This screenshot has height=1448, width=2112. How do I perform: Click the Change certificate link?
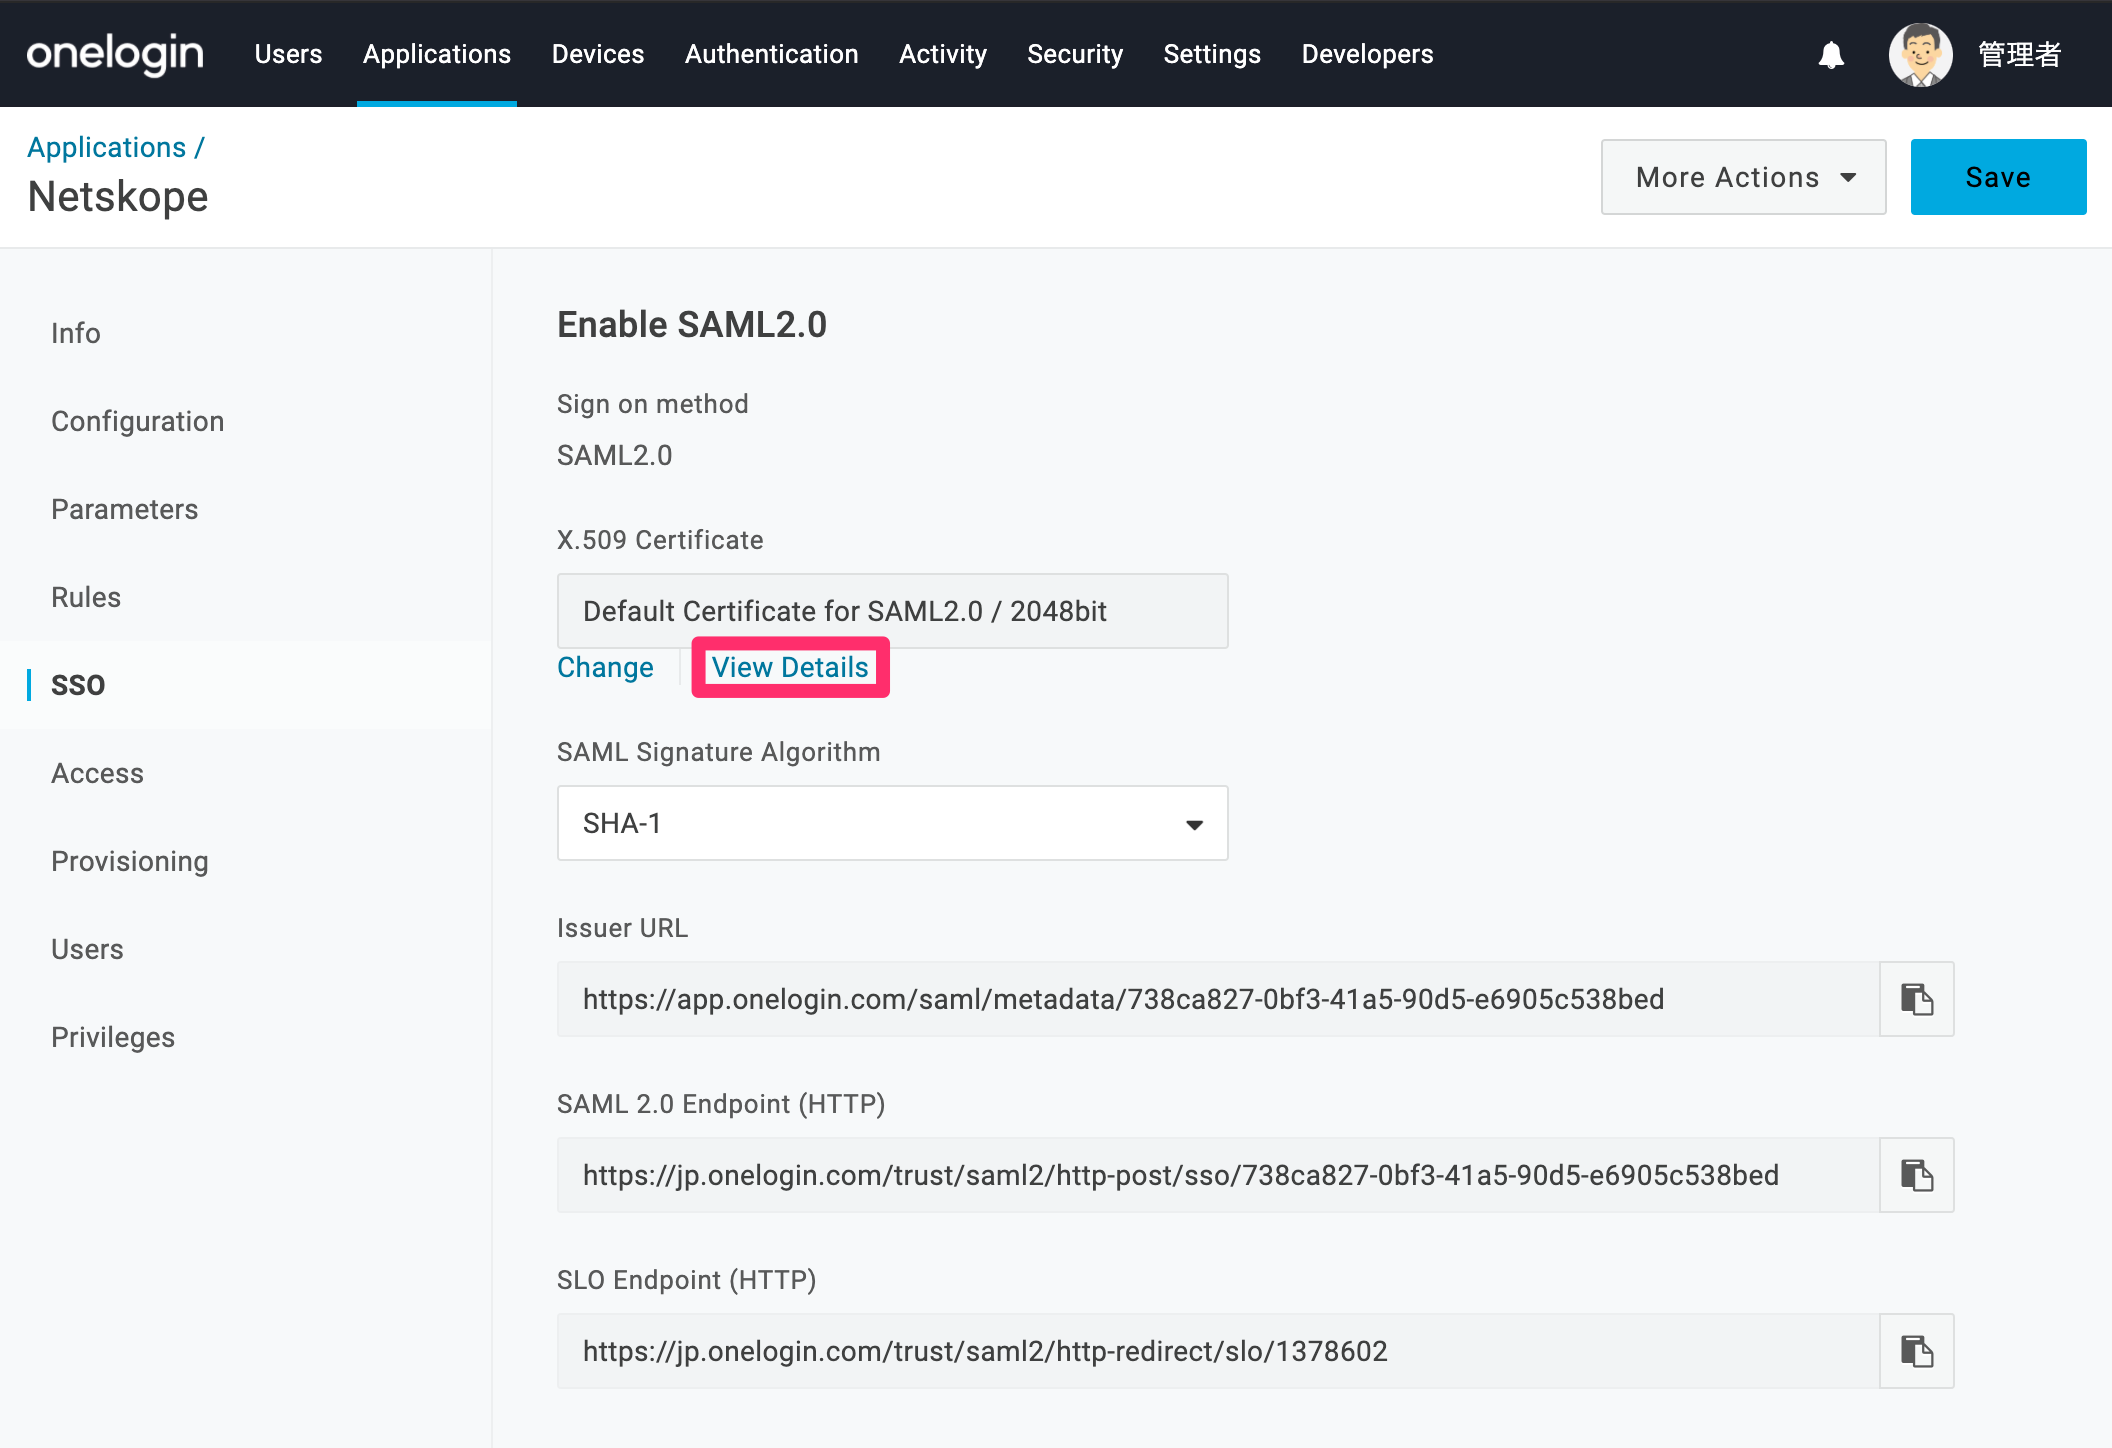[x=605, y=667]
